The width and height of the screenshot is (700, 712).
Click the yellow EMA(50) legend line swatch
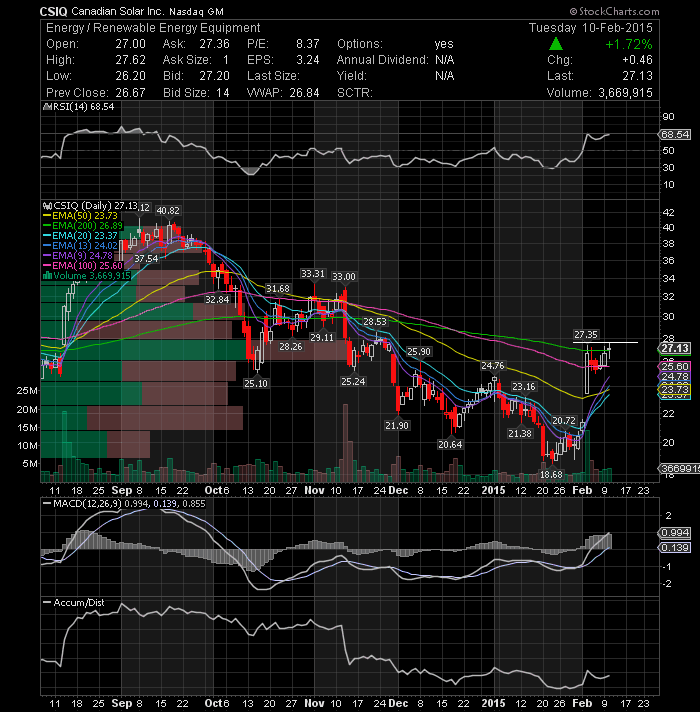pos(47,216)
